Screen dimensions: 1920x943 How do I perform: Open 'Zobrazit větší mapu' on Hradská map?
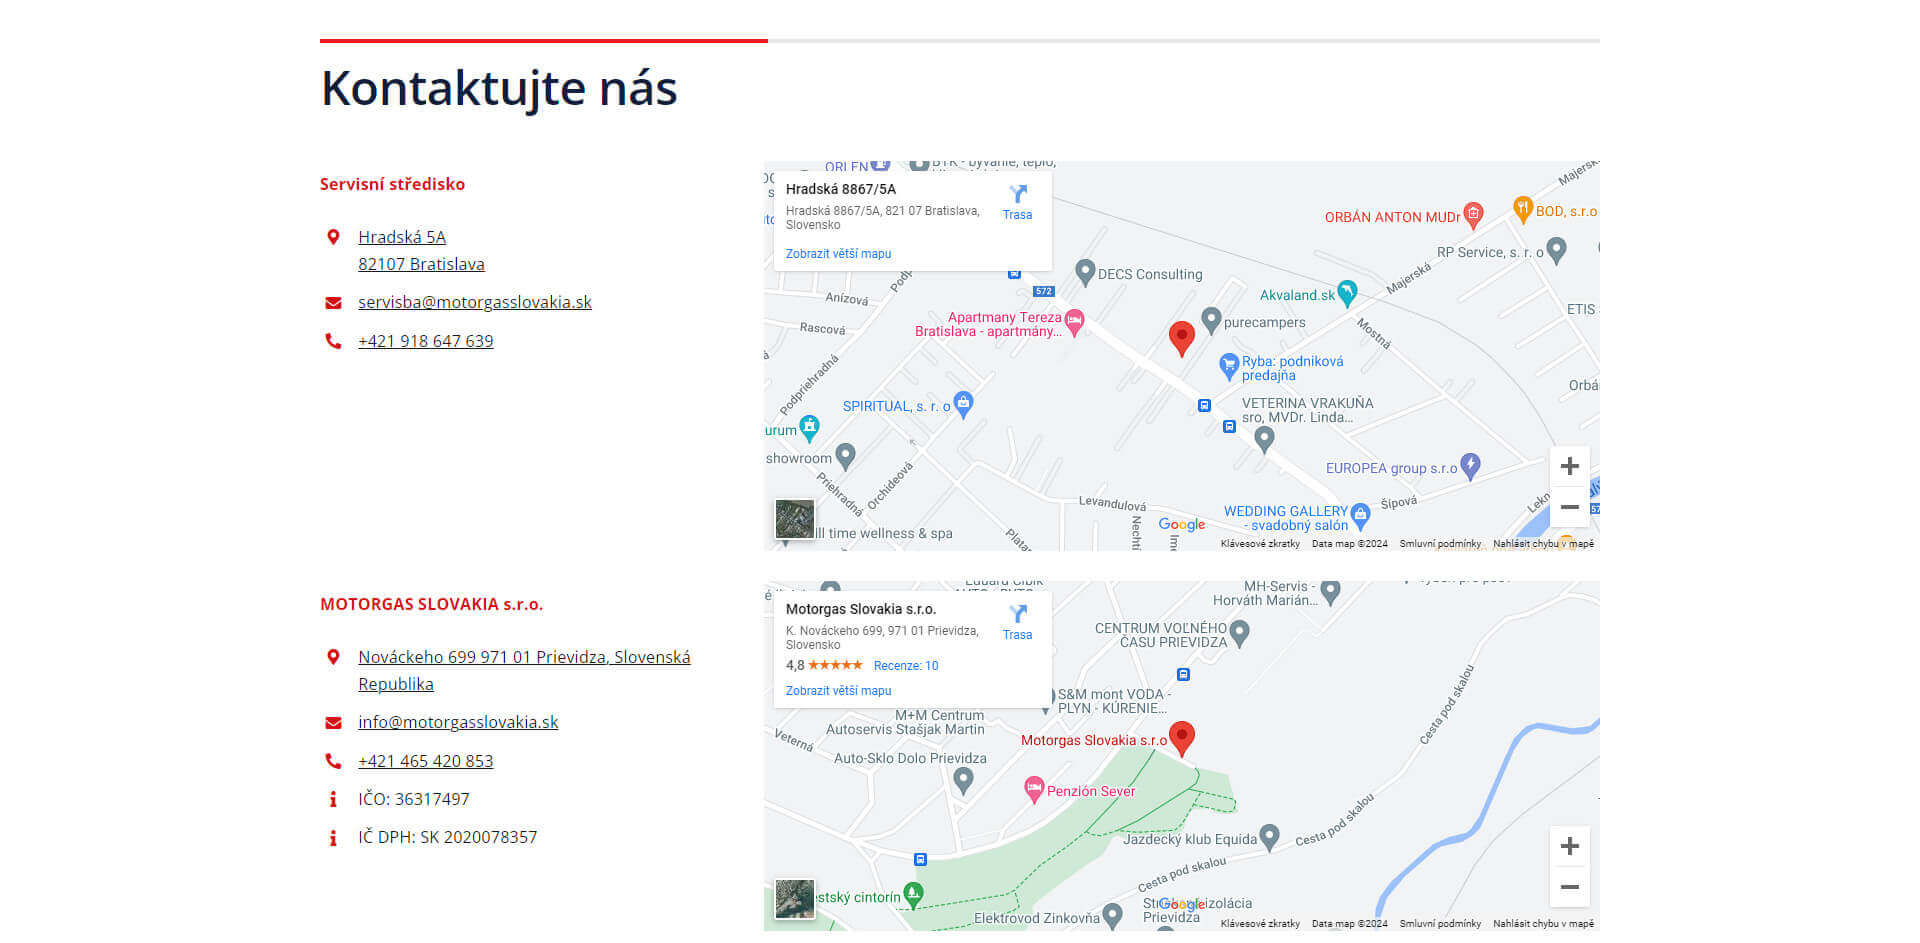(838, 254)
